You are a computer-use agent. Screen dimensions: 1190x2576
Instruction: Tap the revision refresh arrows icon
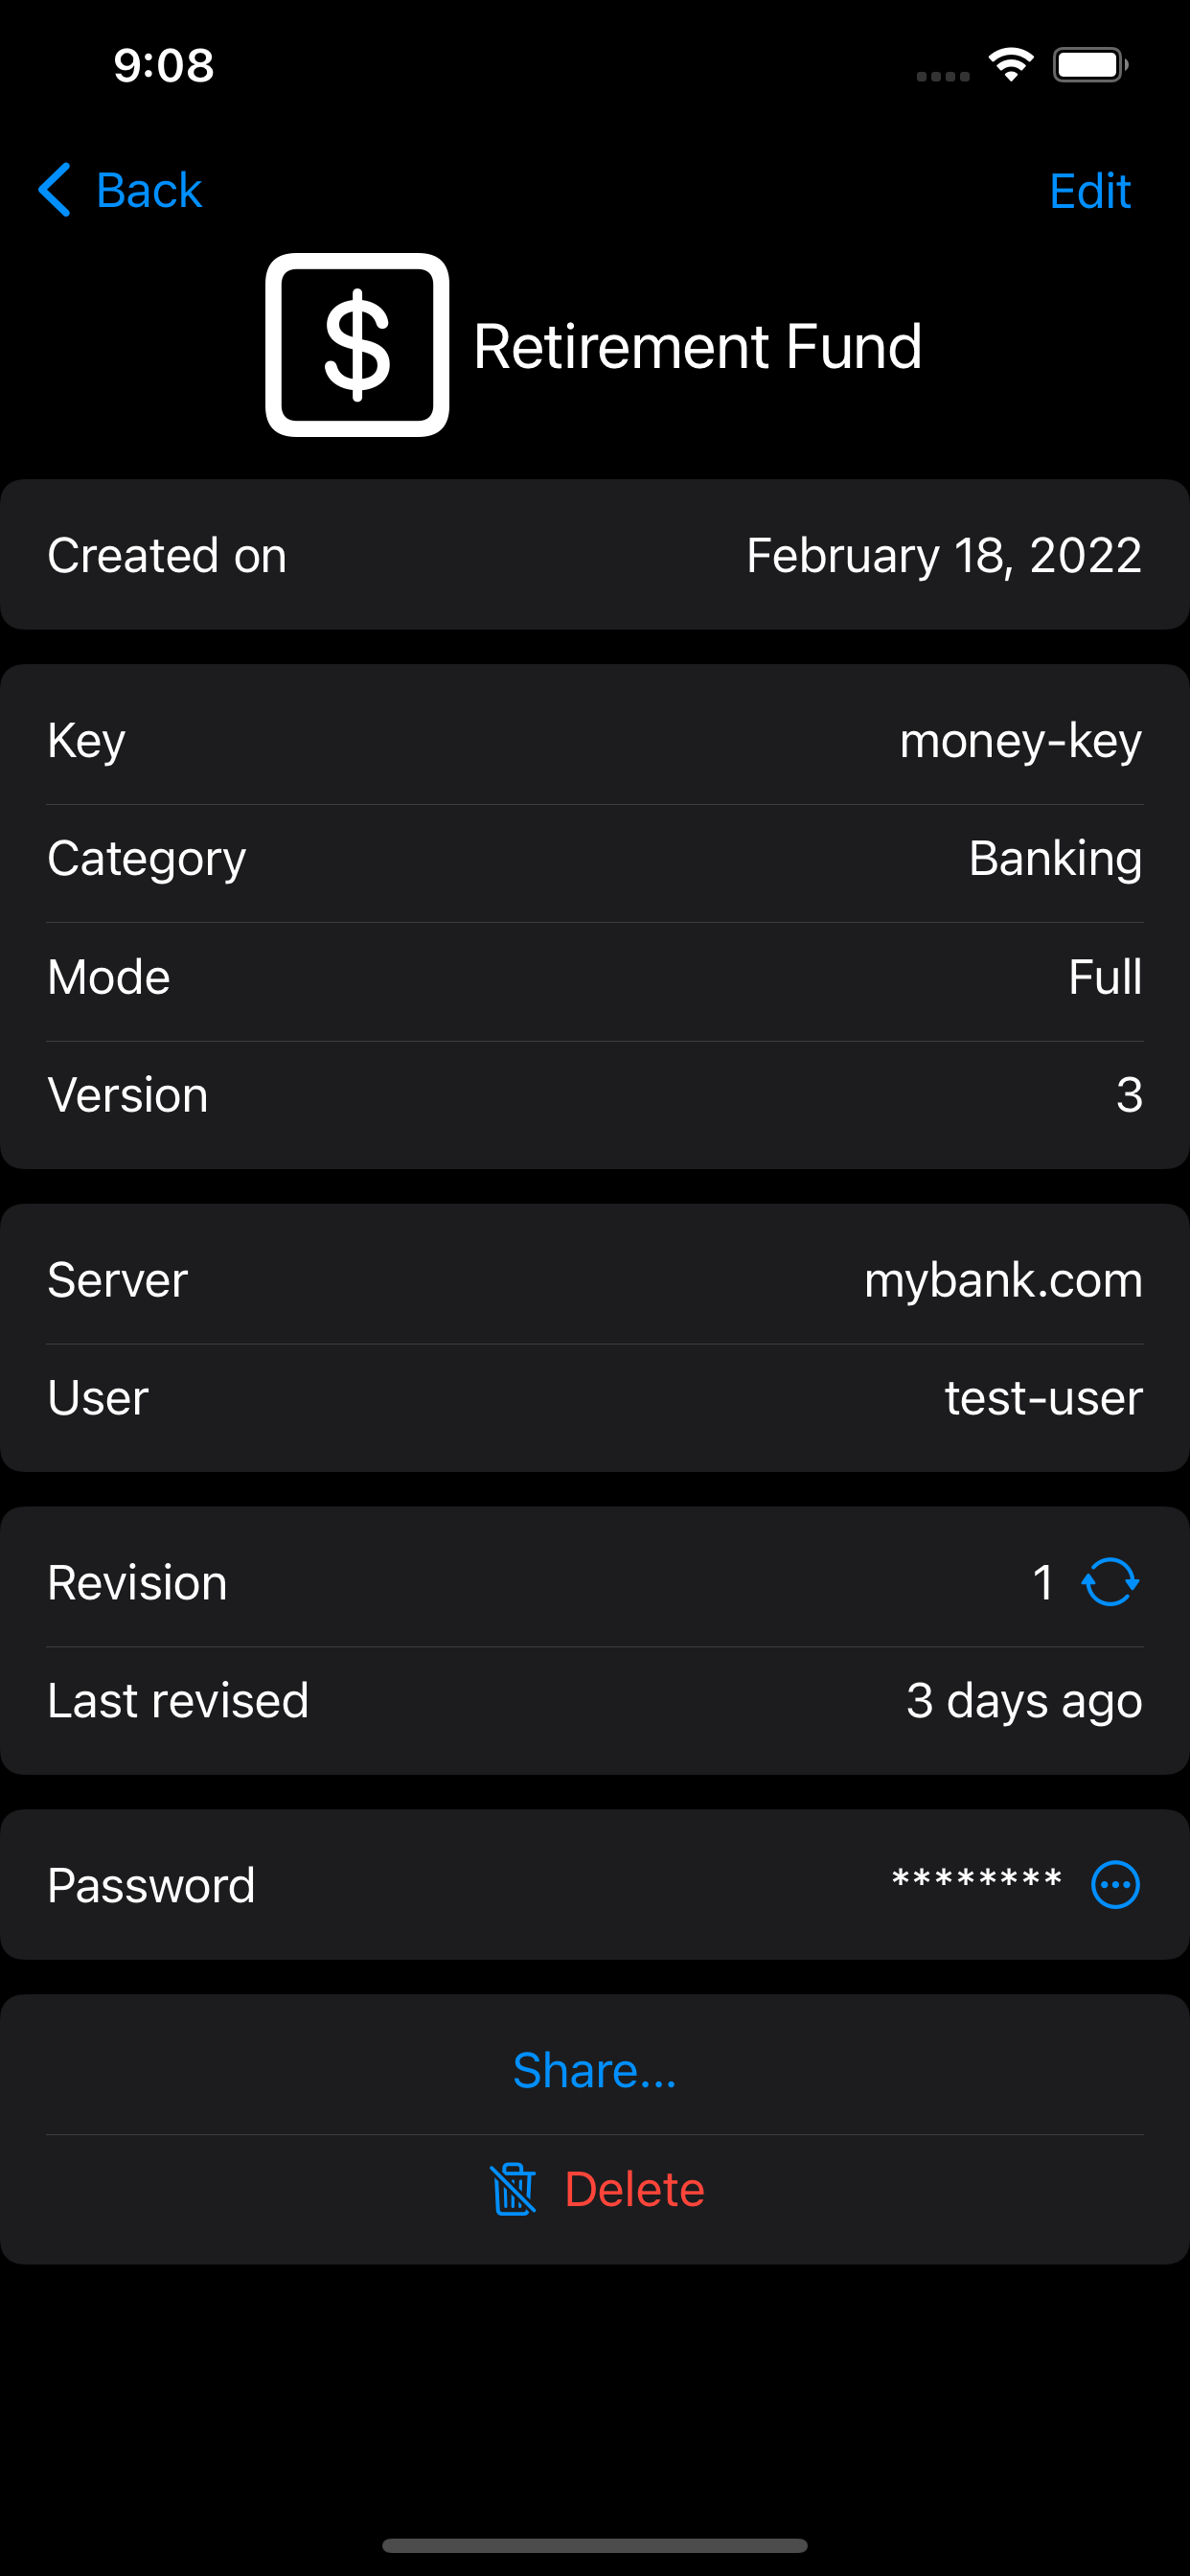point(1110,1582)
